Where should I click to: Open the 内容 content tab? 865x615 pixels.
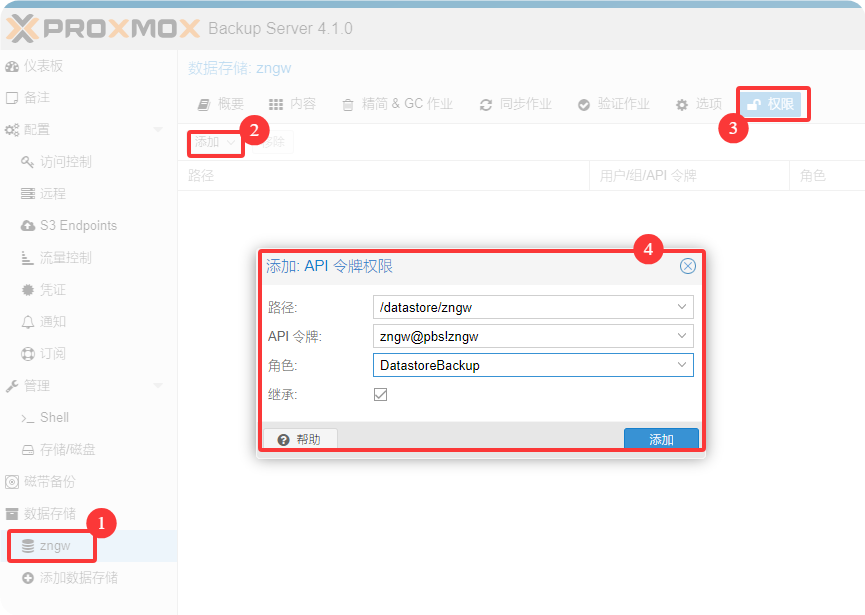(x=292, y=104)
